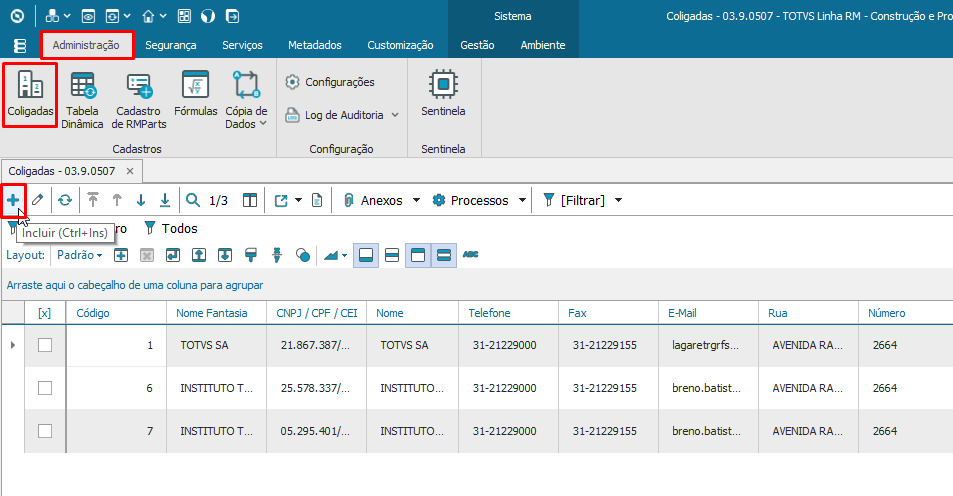Check the box for código 6 row
The height and width of the screenshot is (496, 953).
point(45,388)
